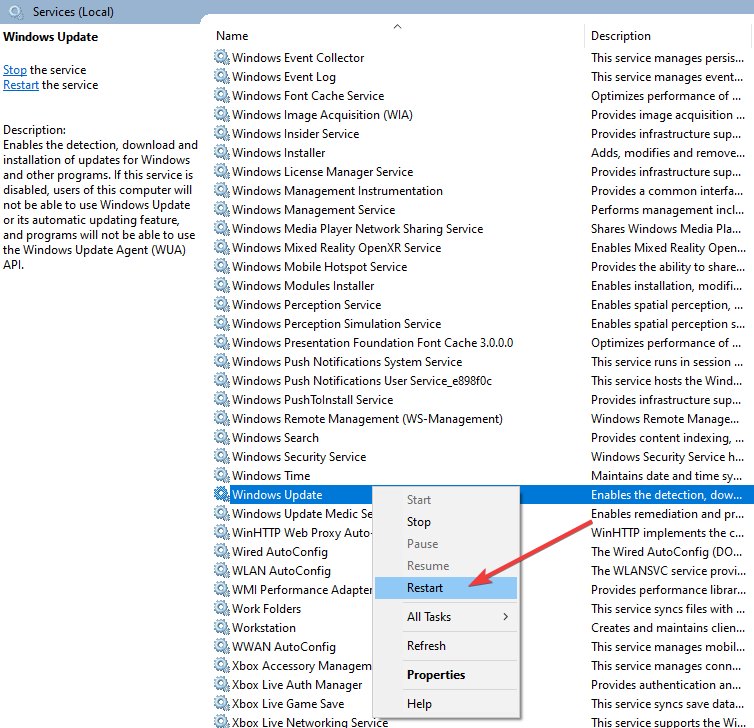Viewport: 754px width, 728px height.
Task: Click the Services (Local) header icon
Action: (x=16, y=12)
